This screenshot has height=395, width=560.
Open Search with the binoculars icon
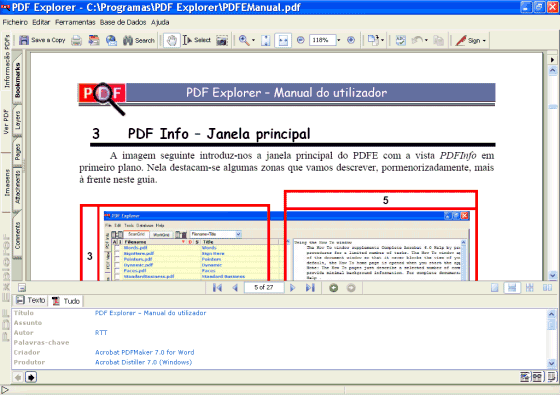click(x=128, y=40)
